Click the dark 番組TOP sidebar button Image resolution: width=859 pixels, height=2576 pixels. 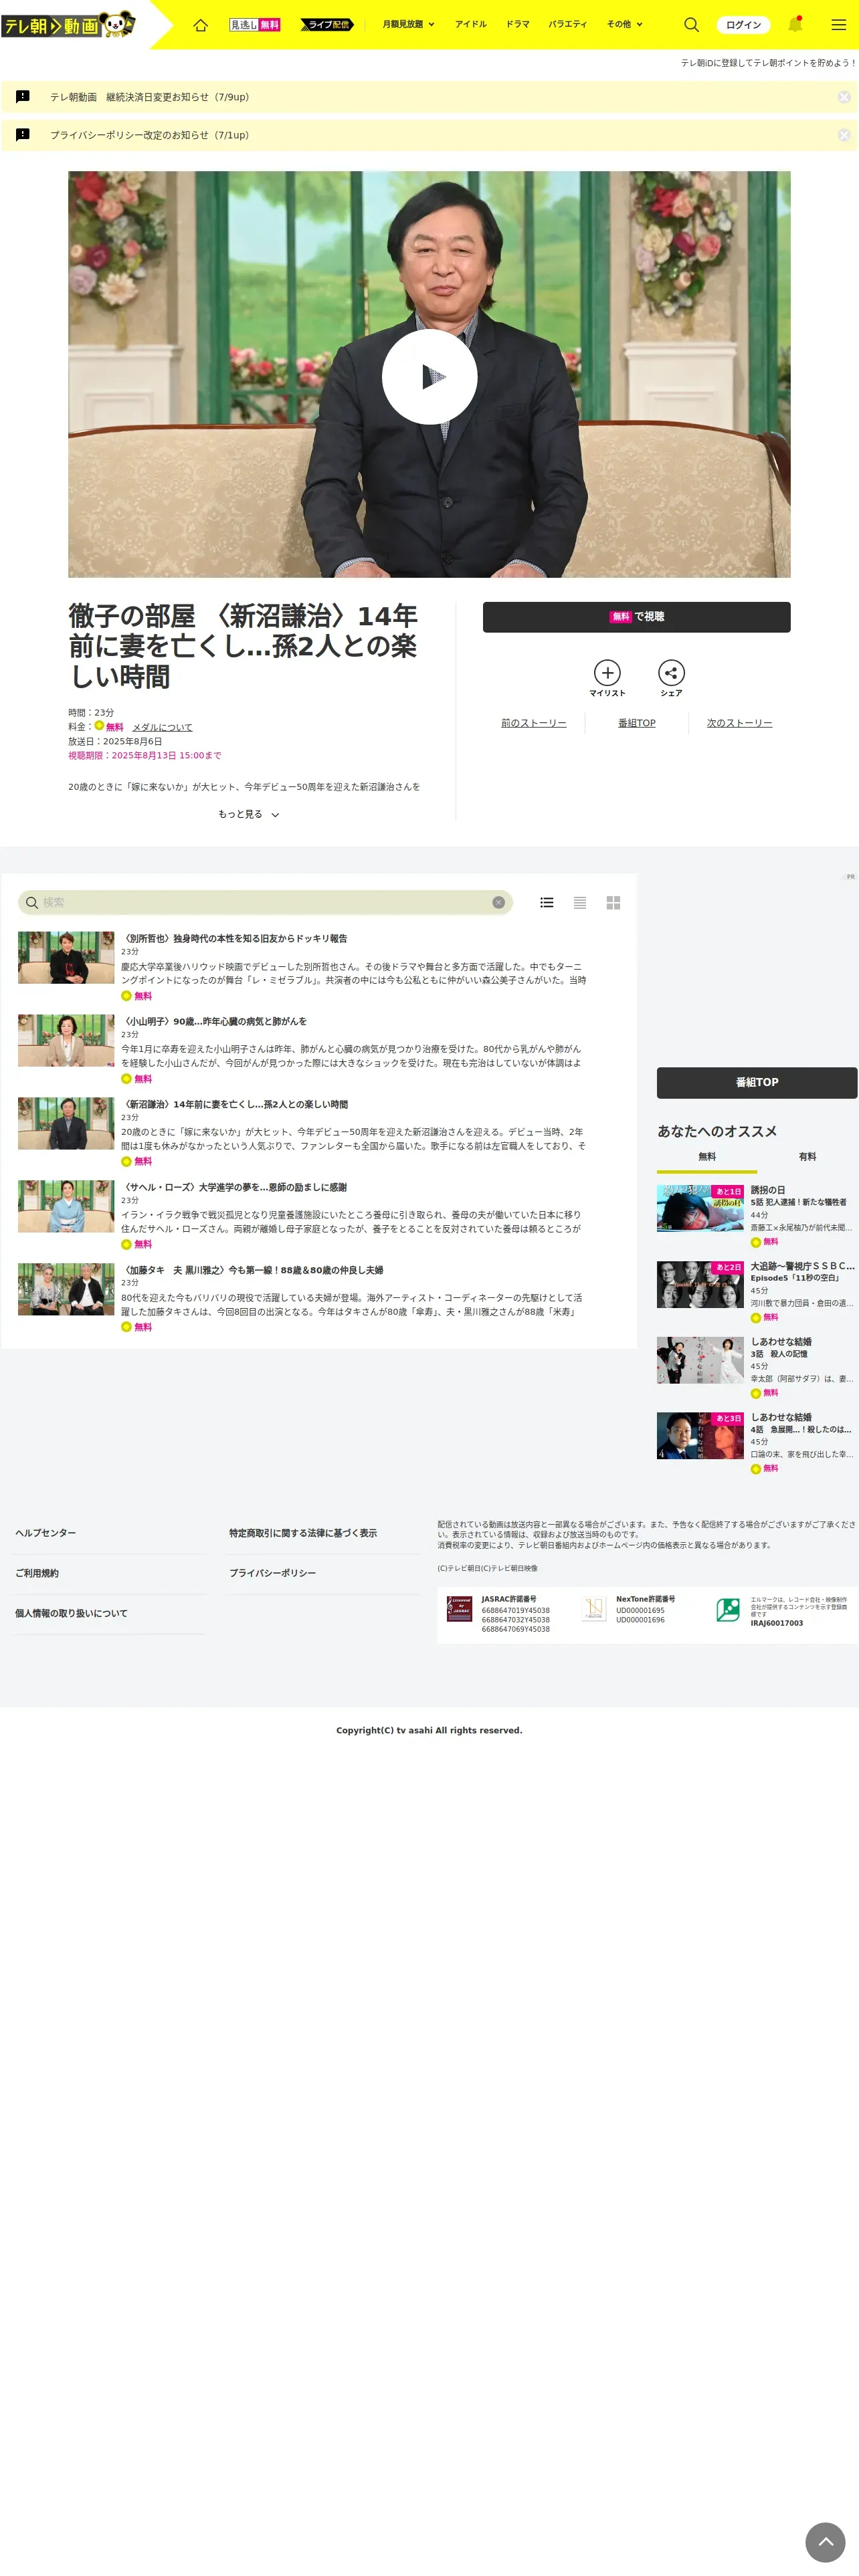pyautogui.click(x=757, y=1082)
